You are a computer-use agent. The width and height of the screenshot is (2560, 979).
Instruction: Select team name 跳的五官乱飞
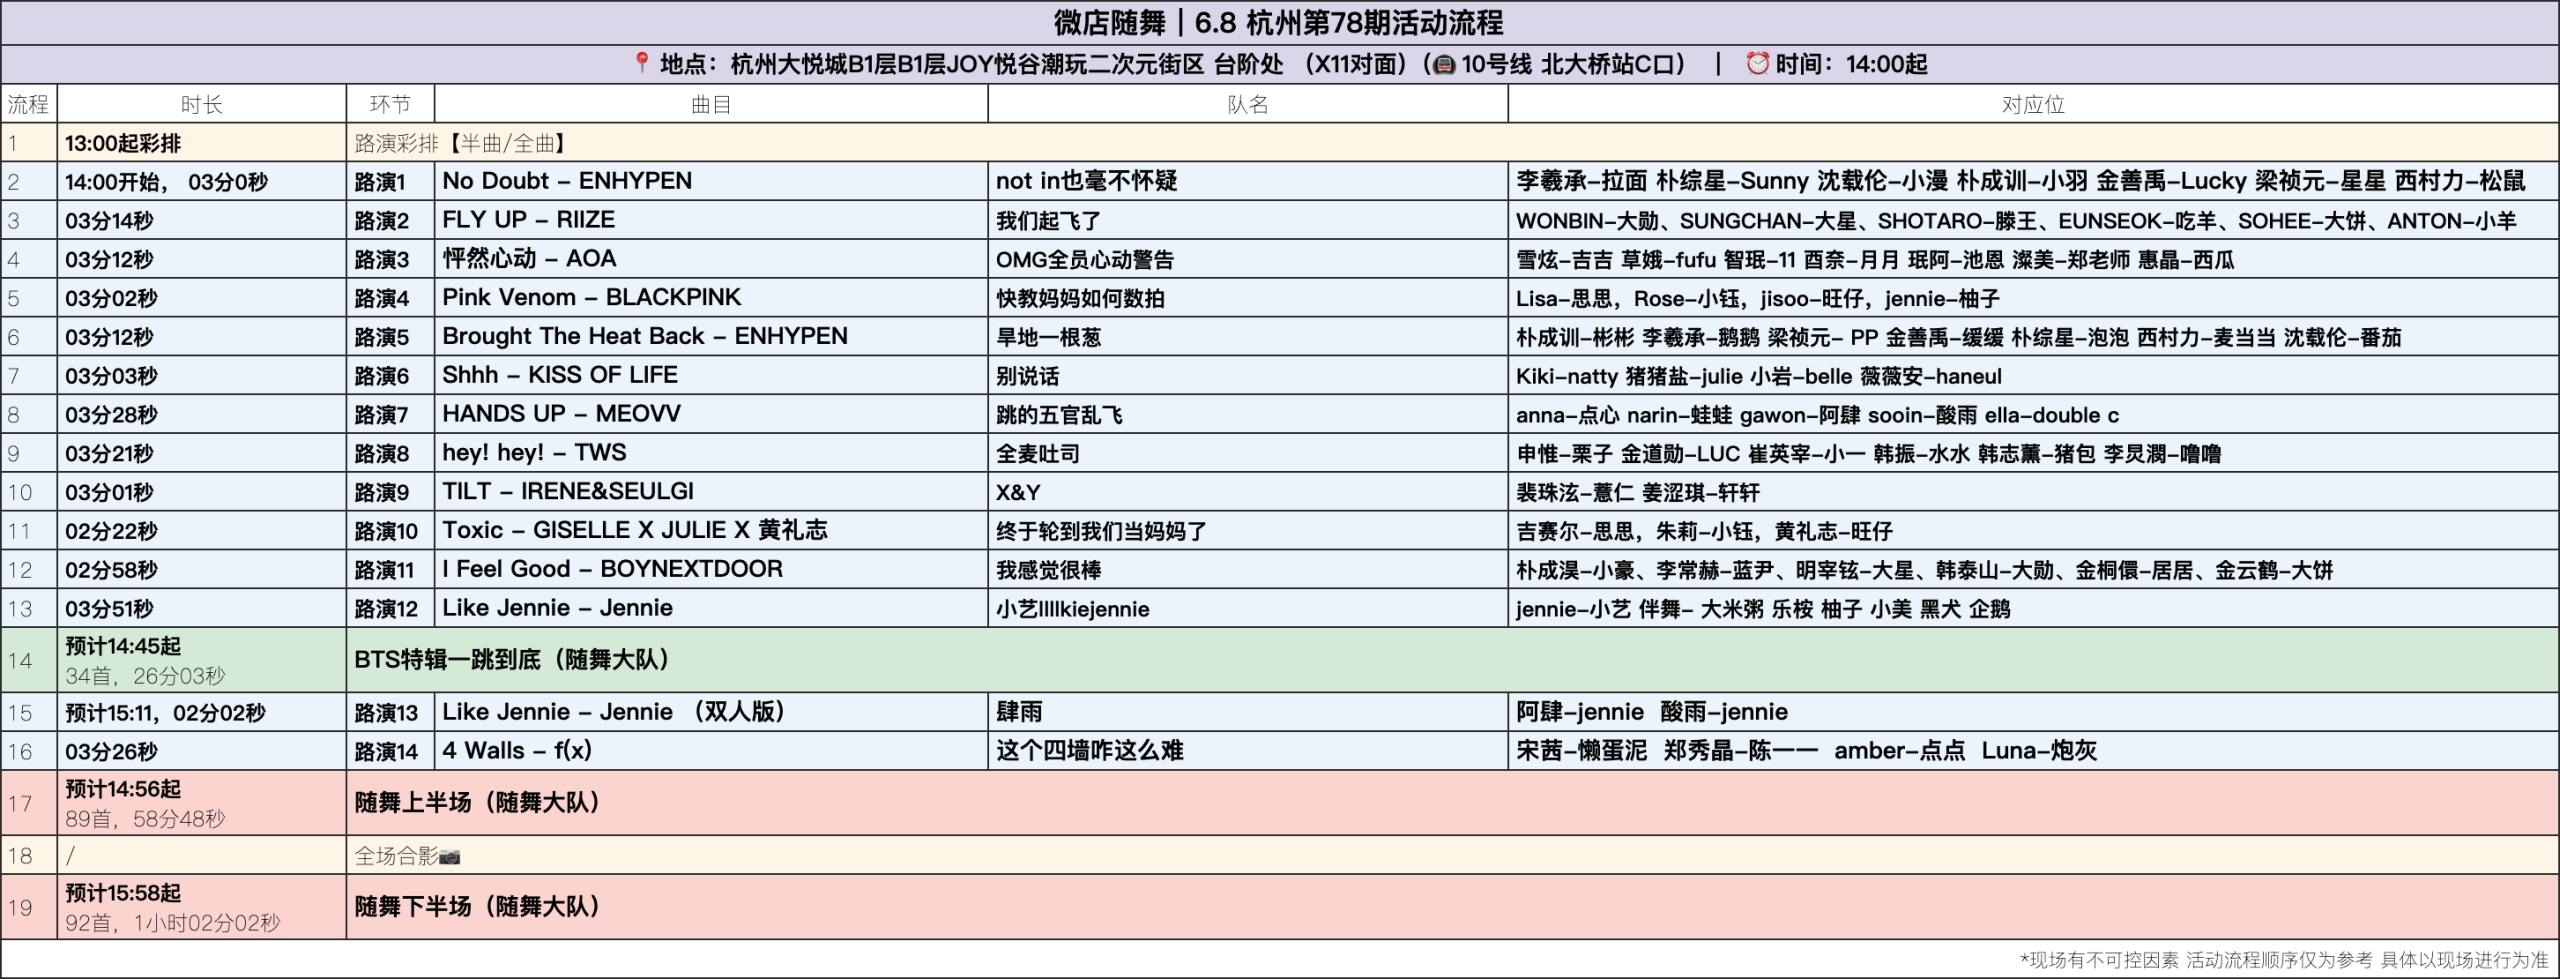(x=1248, y=414)
